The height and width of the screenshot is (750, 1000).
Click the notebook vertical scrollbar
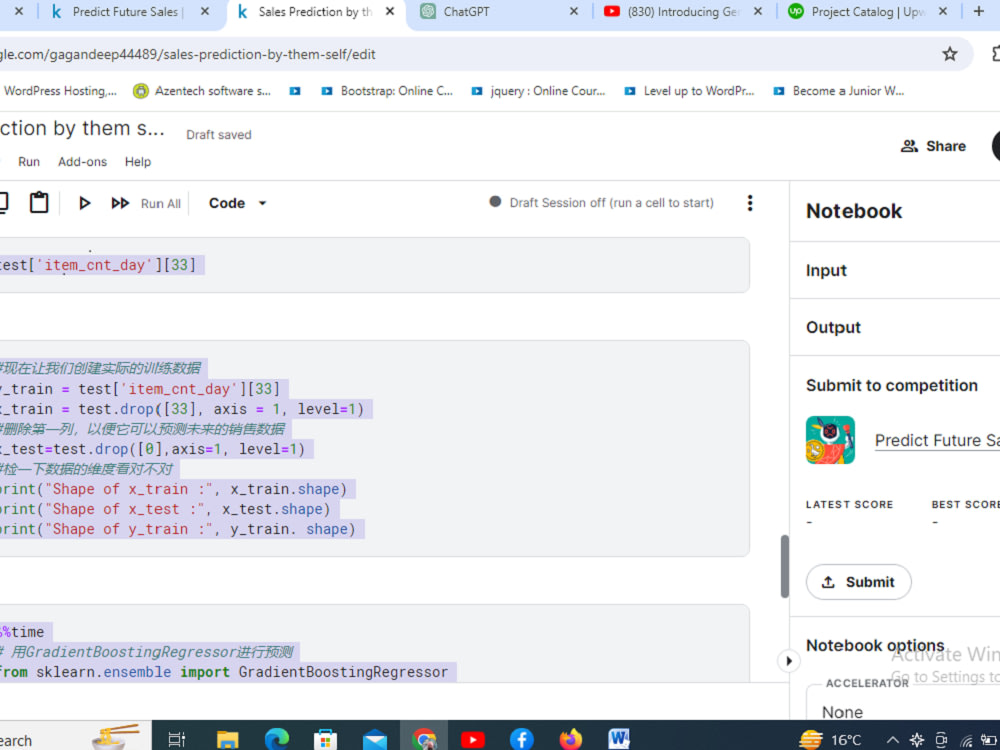click(784, 566)
